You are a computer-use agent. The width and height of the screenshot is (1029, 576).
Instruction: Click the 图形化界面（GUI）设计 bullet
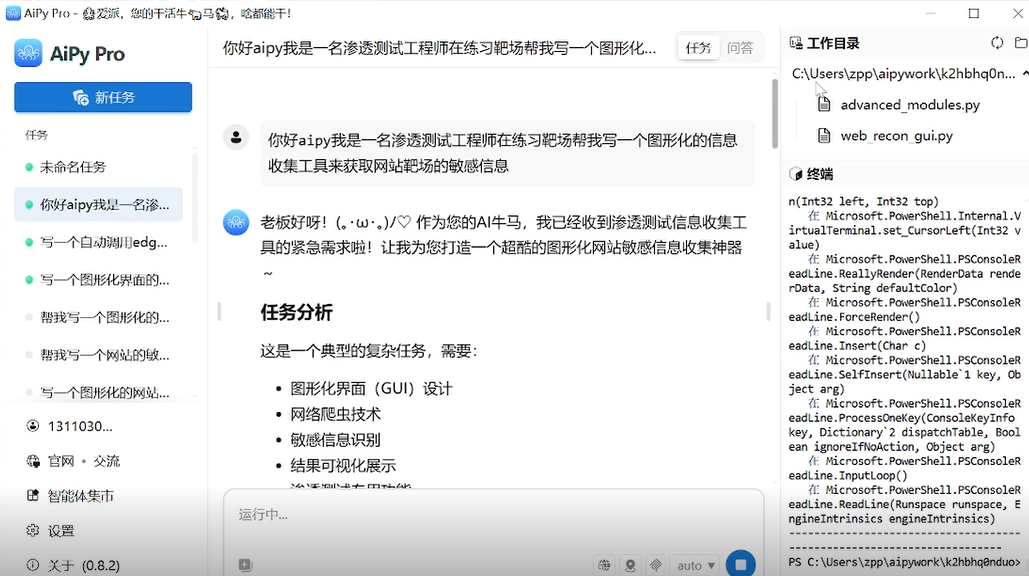[x=371, y=389]
